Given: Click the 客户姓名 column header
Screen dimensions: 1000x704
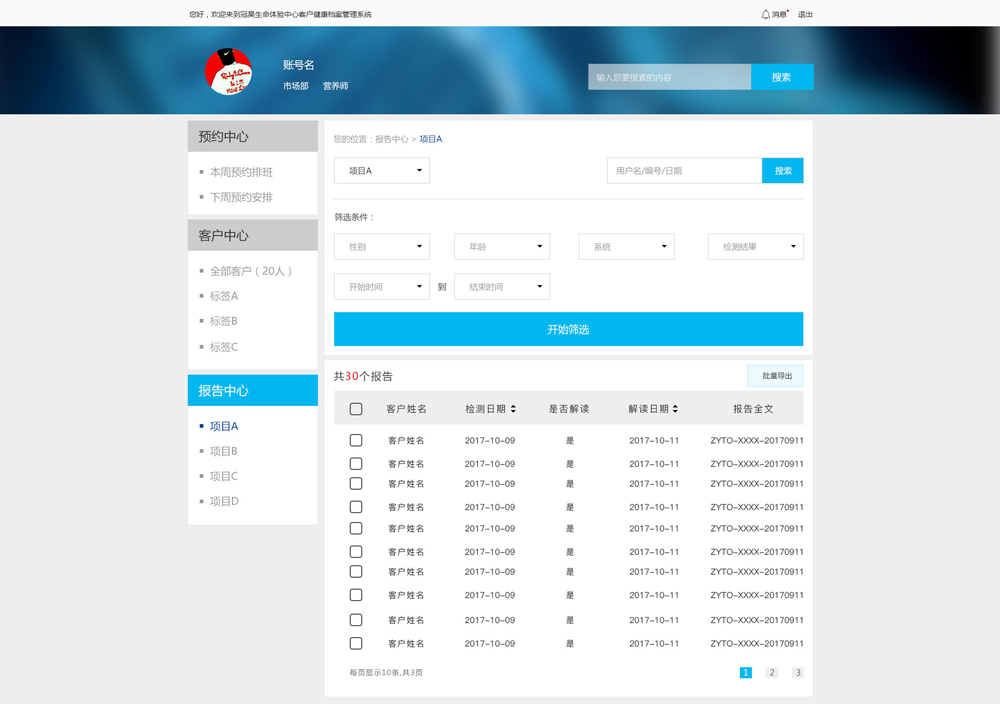Looking at the screenshot, I should coord(406,409).
